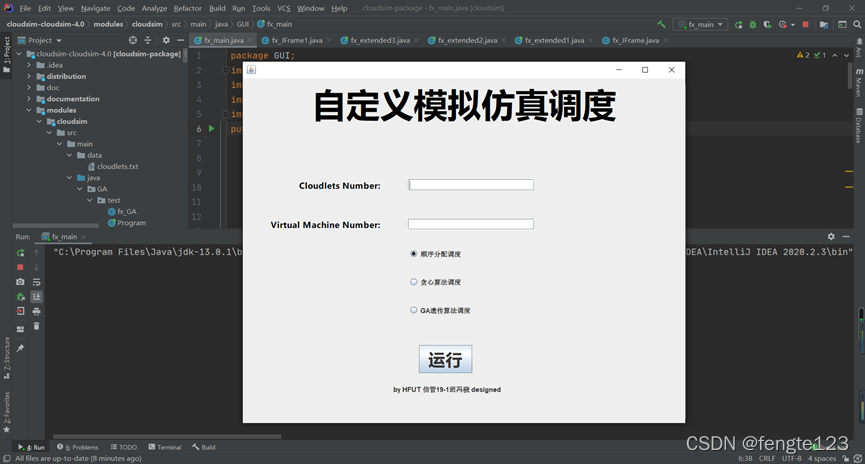Select Program class in project tree
865x464 pixels.
click(x=127, y=223)
